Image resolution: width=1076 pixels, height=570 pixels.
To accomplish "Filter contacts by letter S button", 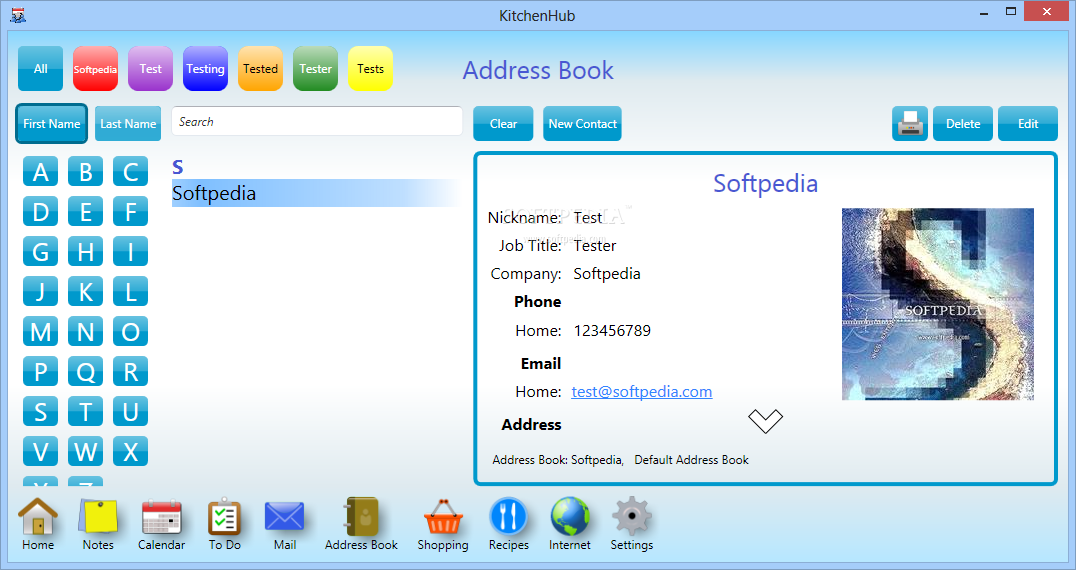I will (40, 412).
